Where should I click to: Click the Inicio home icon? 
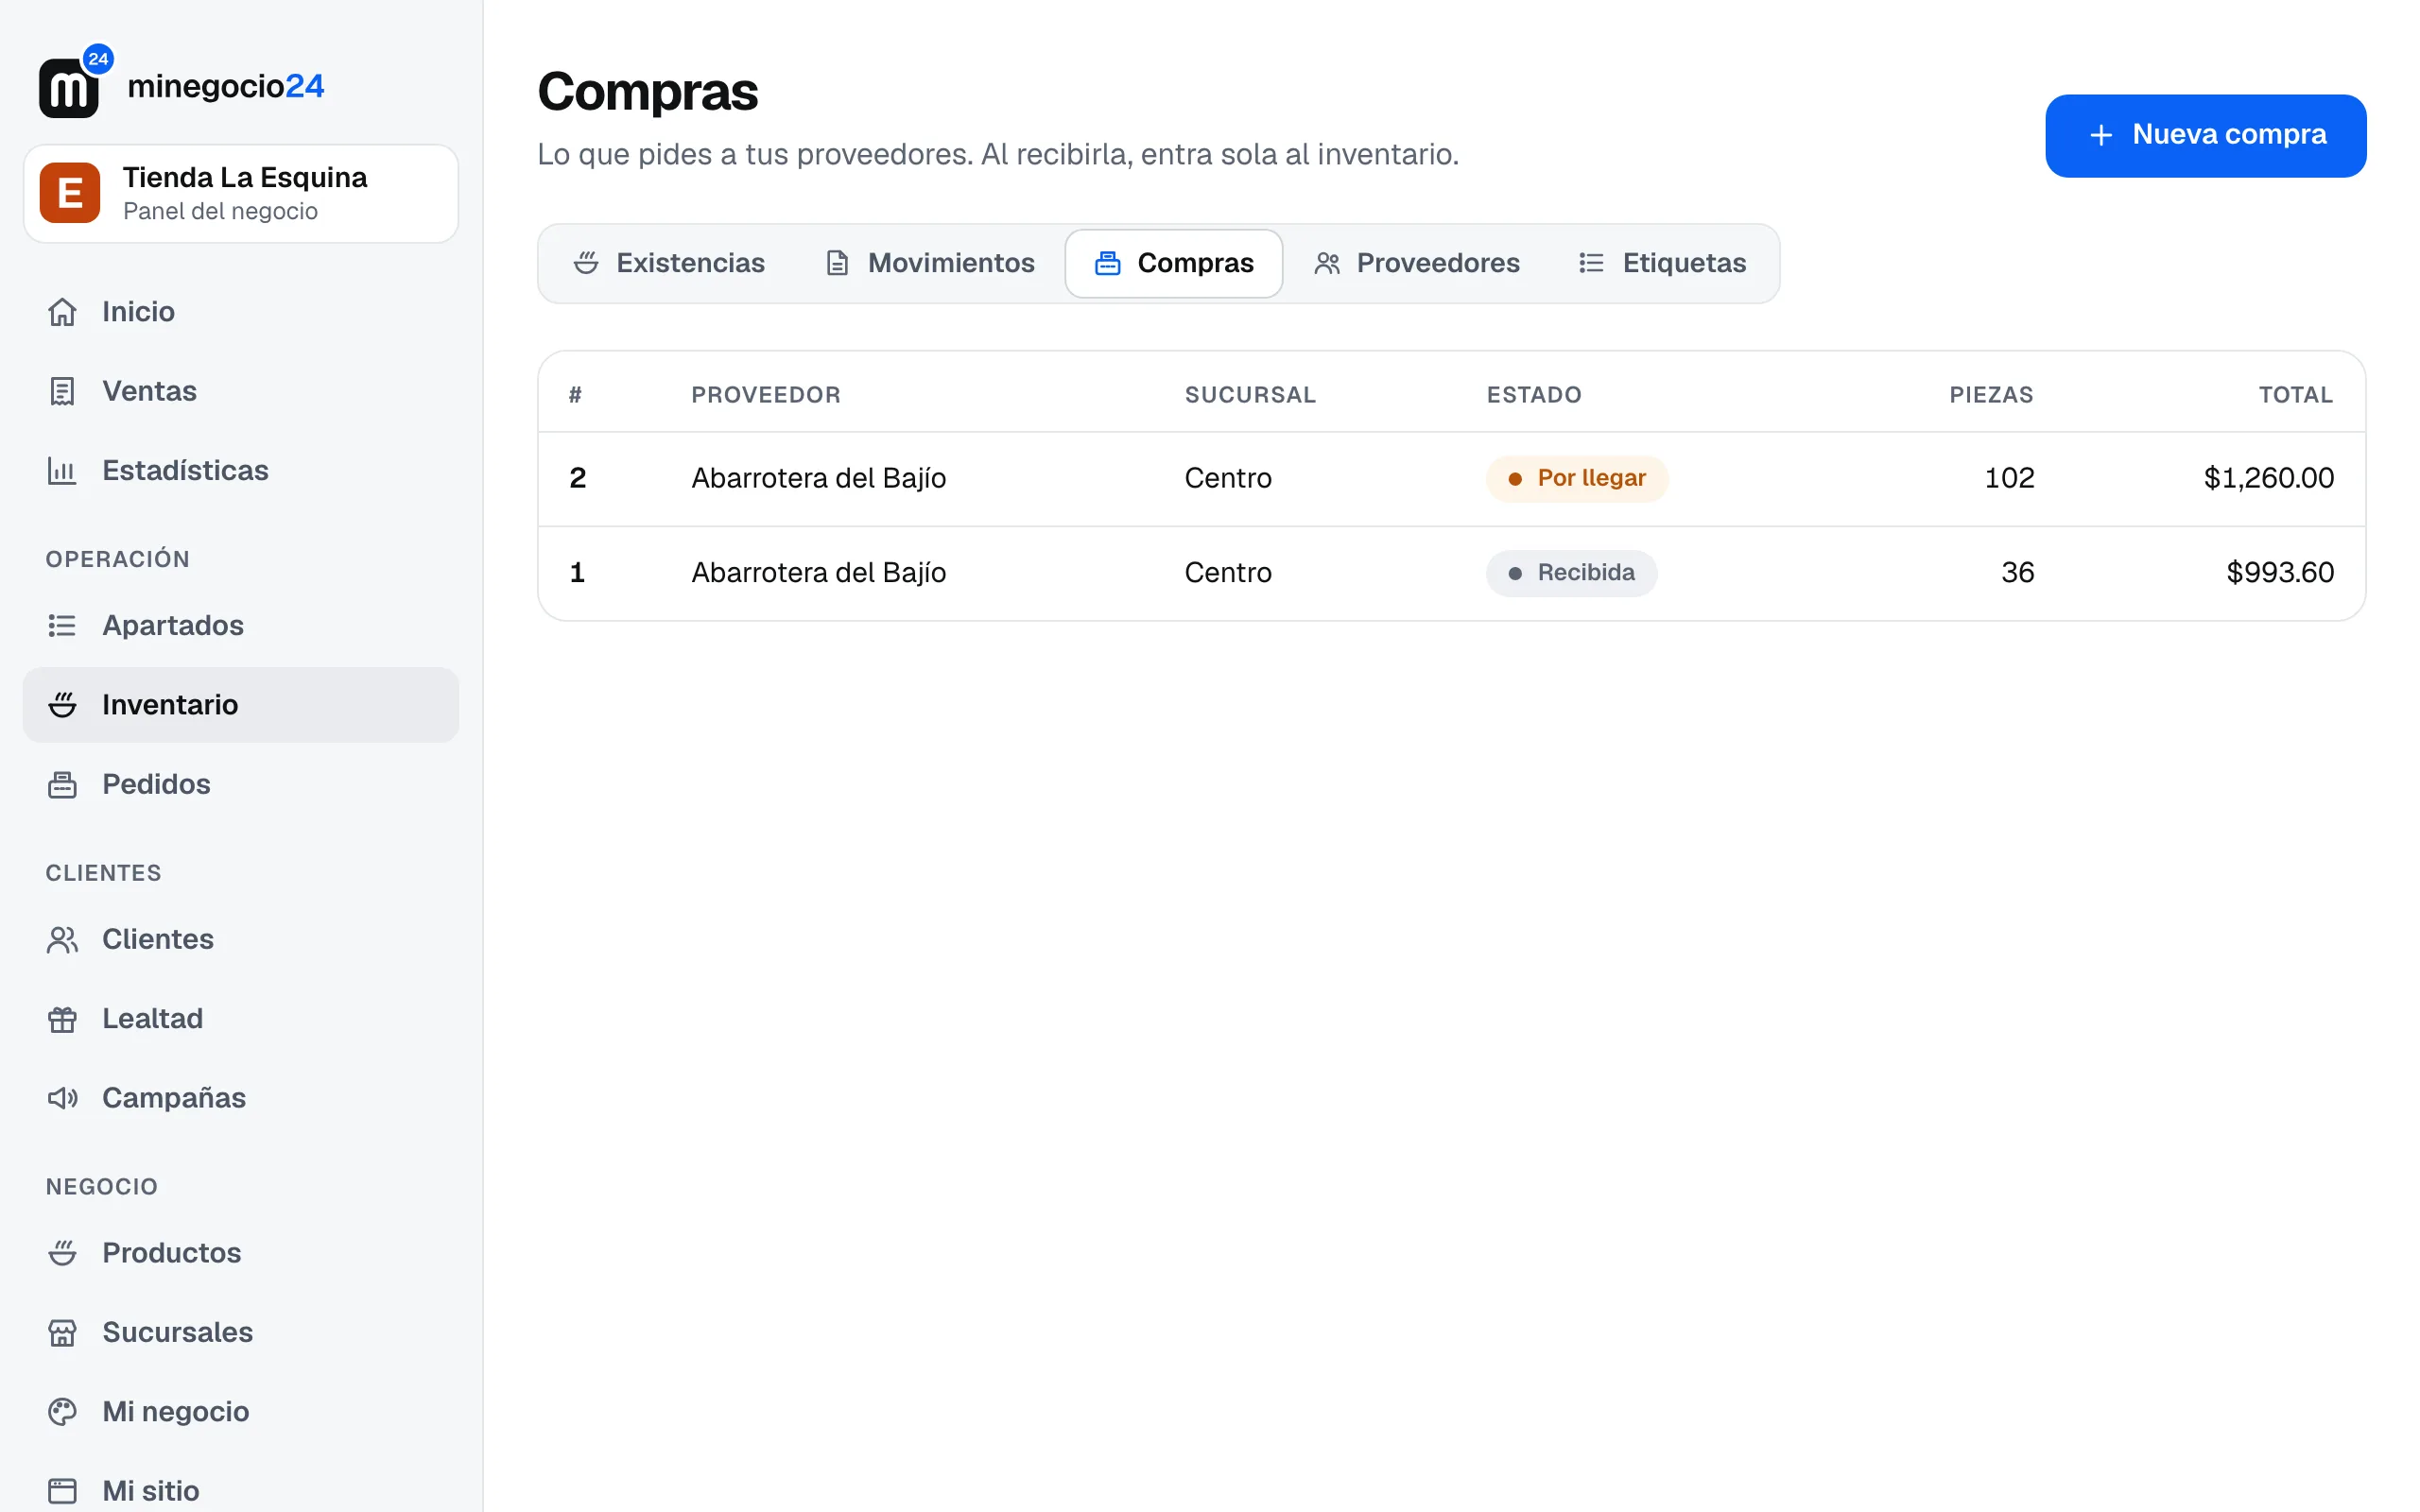pyautogui.click(x=62, y=312)
